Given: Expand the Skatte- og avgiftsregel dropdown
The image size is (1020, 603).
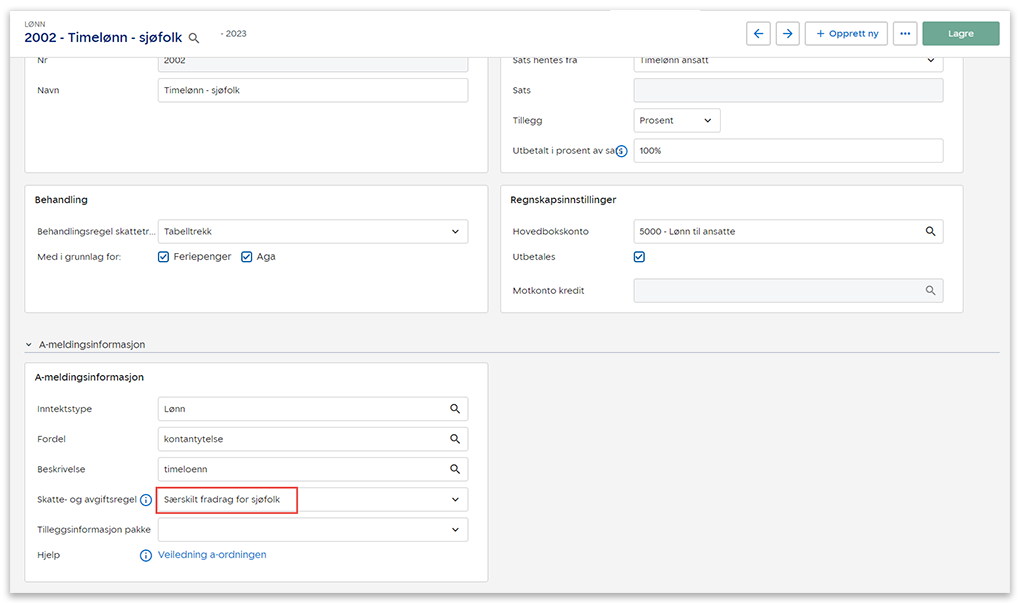Looking at the screenshot, I should coord(455,499).
